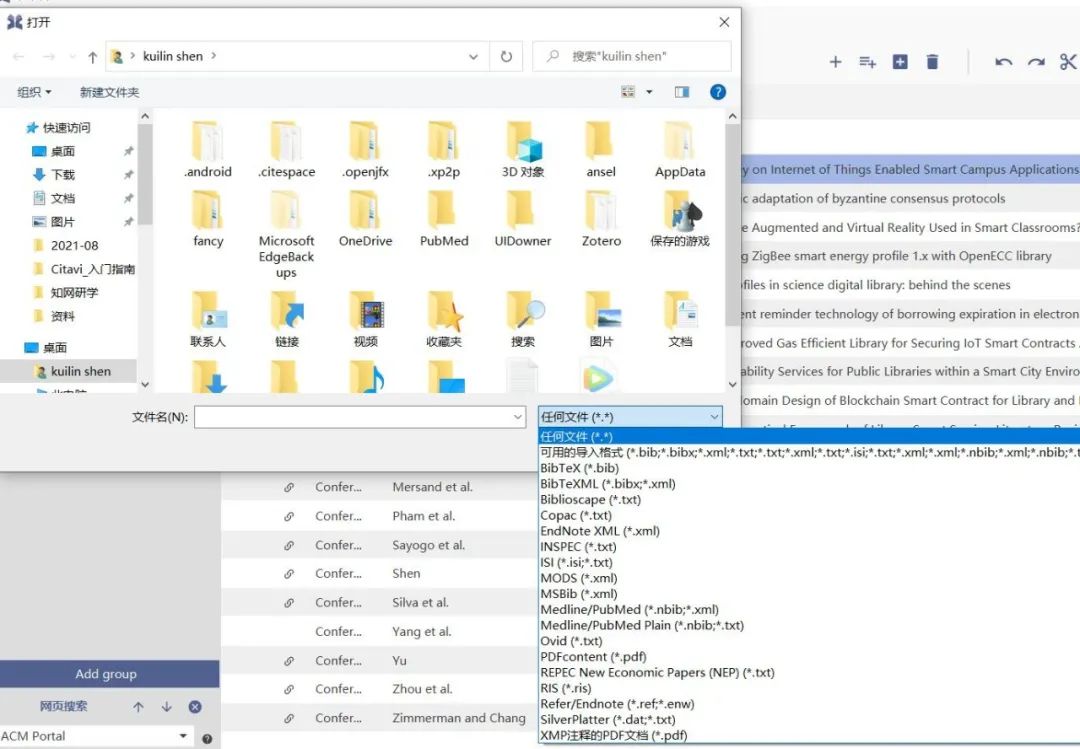Open the Microsoft EdgeBackups folder

click(287, 234)
